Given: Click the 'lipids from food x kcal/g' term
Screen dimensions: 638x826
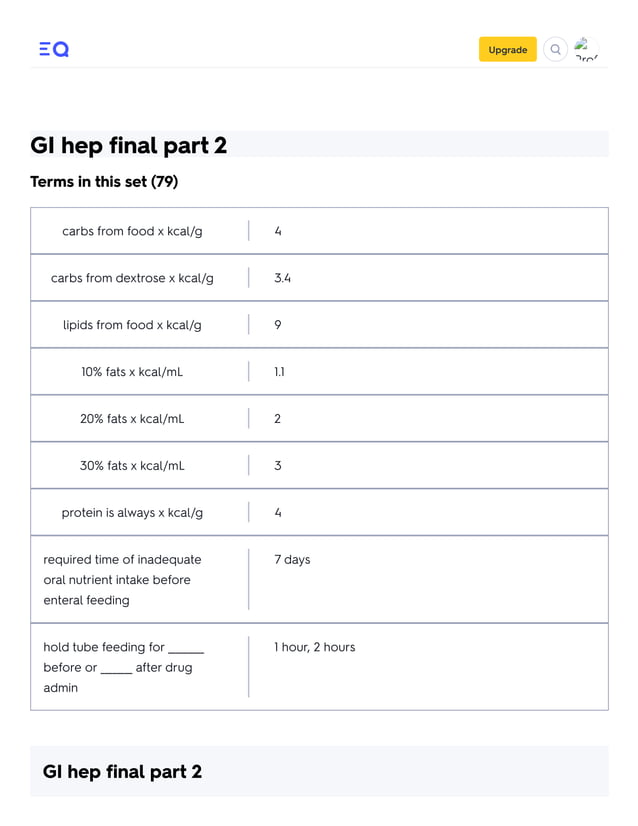Looking at the screenshot, I should pos(132,325).
